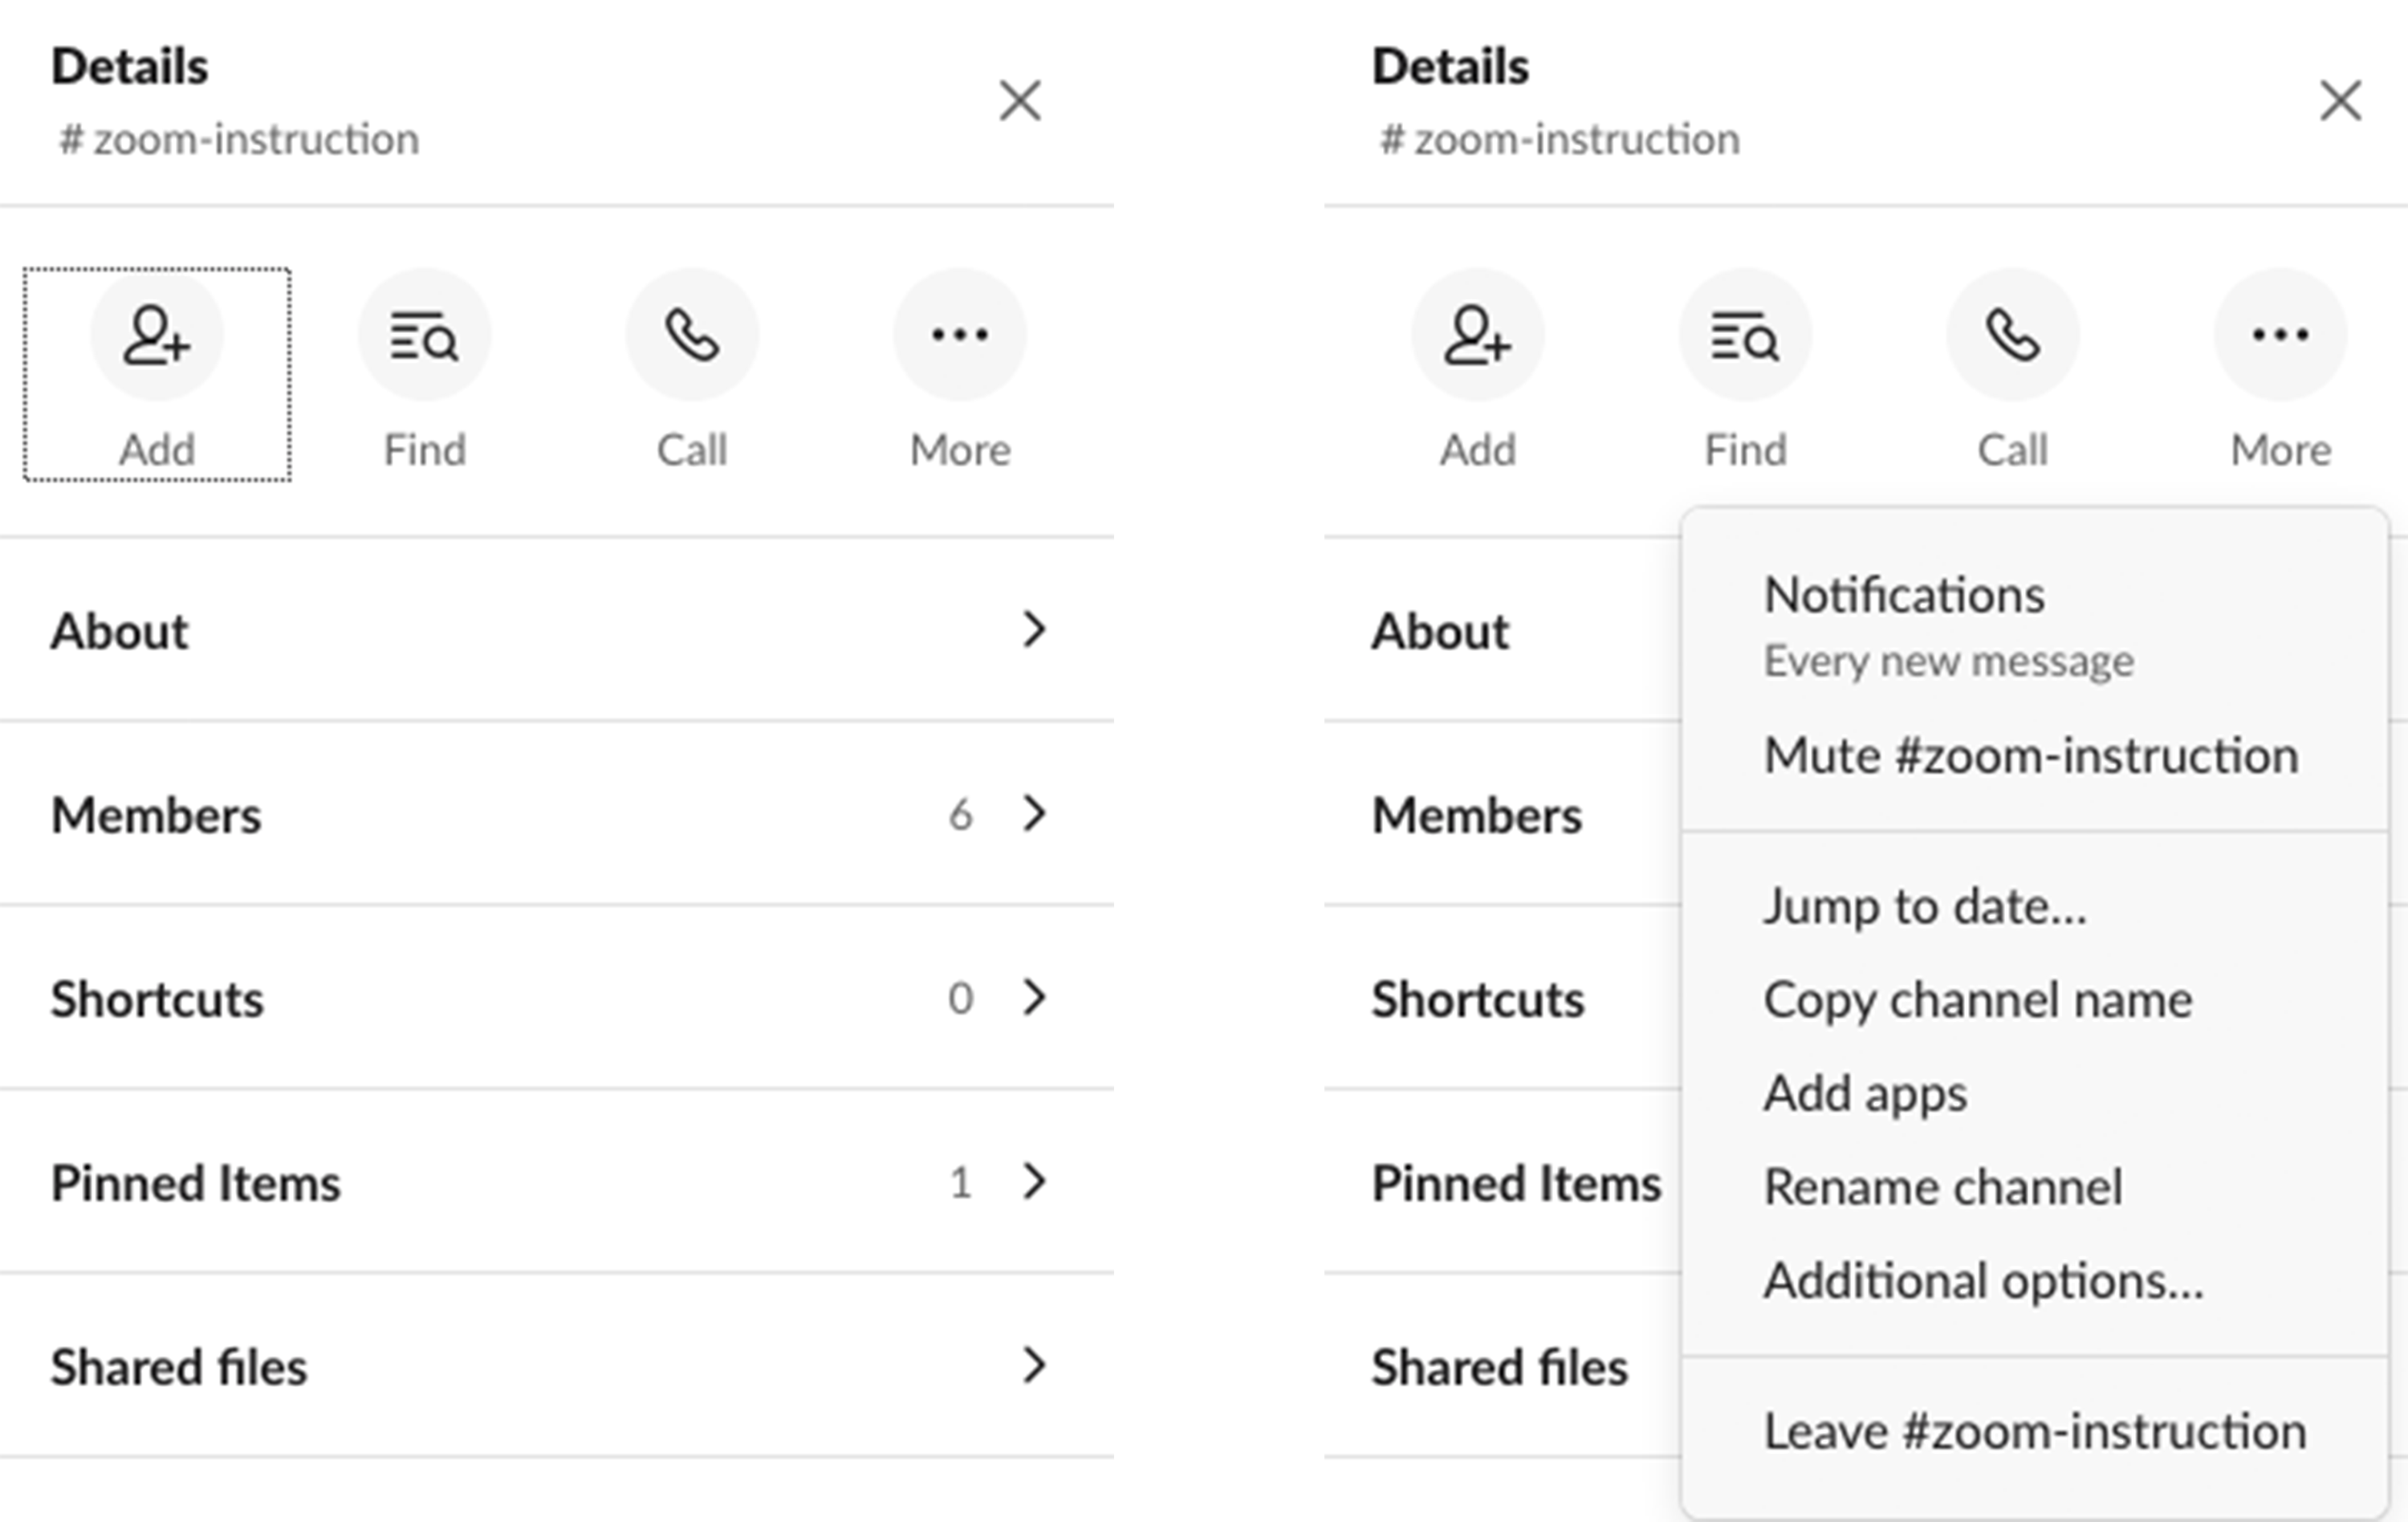Click the Details heading in the right panel

coord(1451,67)
